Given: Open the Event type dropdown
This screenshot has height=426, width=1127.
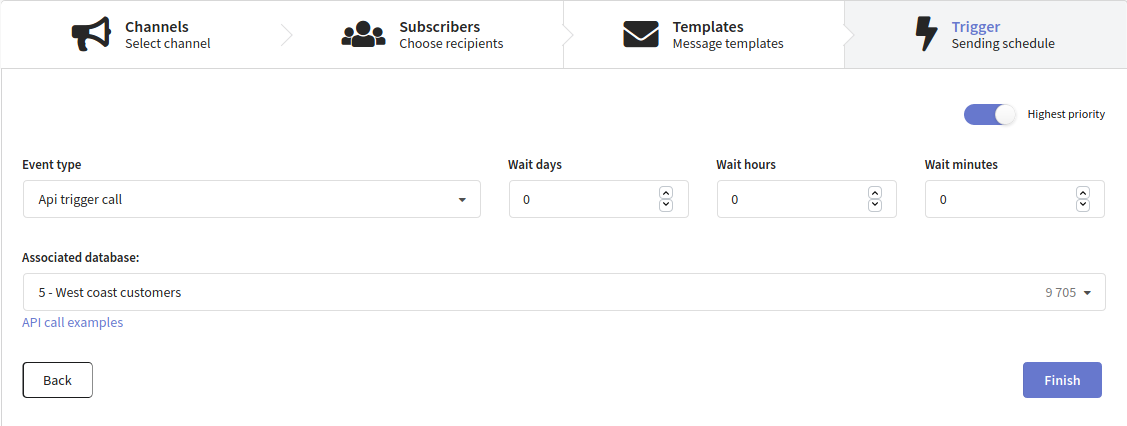Looking at the screenshot, I should pos(252,199).
